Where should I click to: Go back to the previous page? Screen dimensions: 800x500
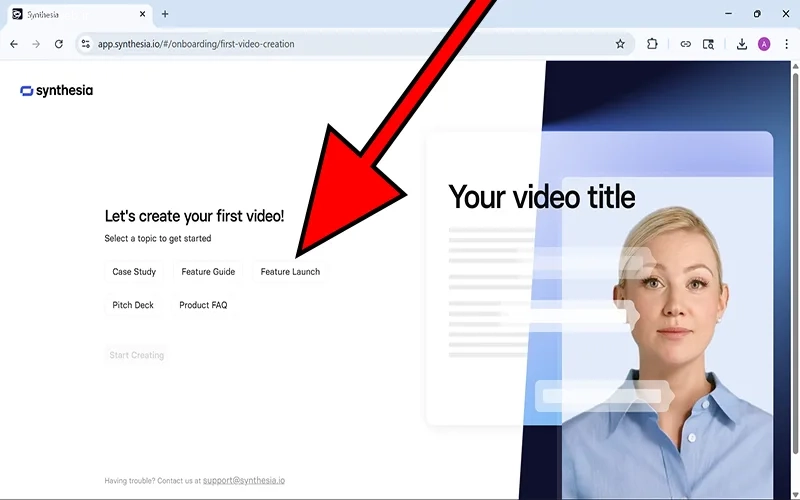14,44
